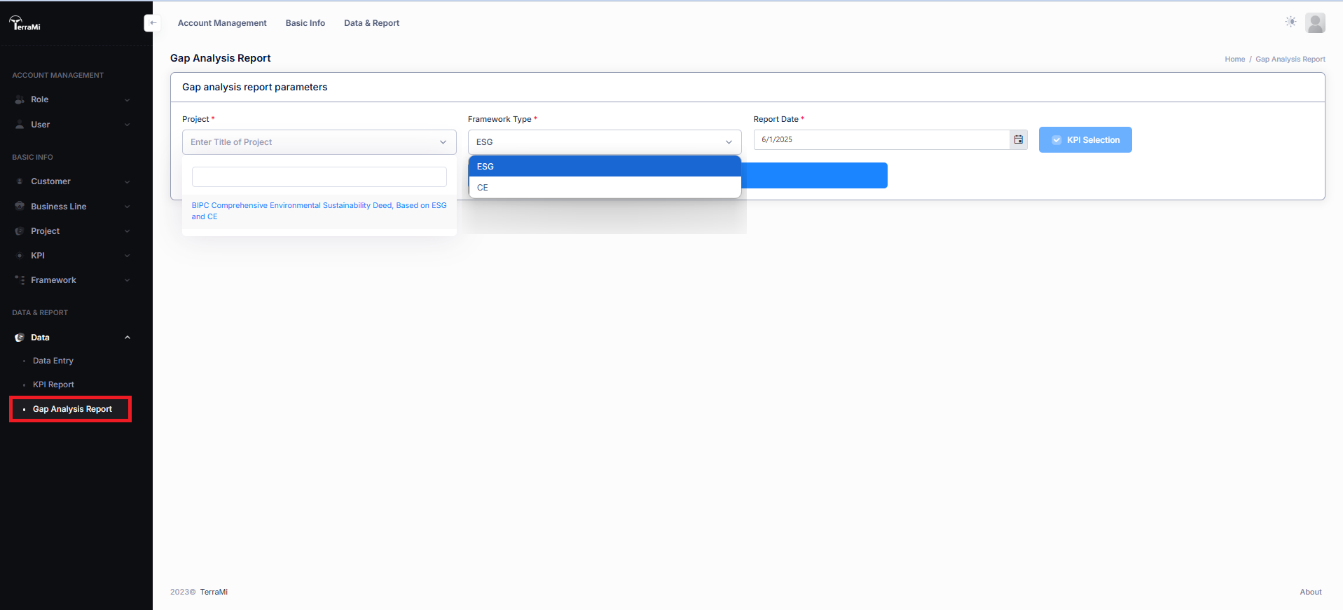This screenshot has height=610, width=1343.
Task: Click the project search input box
Action: 318,177
